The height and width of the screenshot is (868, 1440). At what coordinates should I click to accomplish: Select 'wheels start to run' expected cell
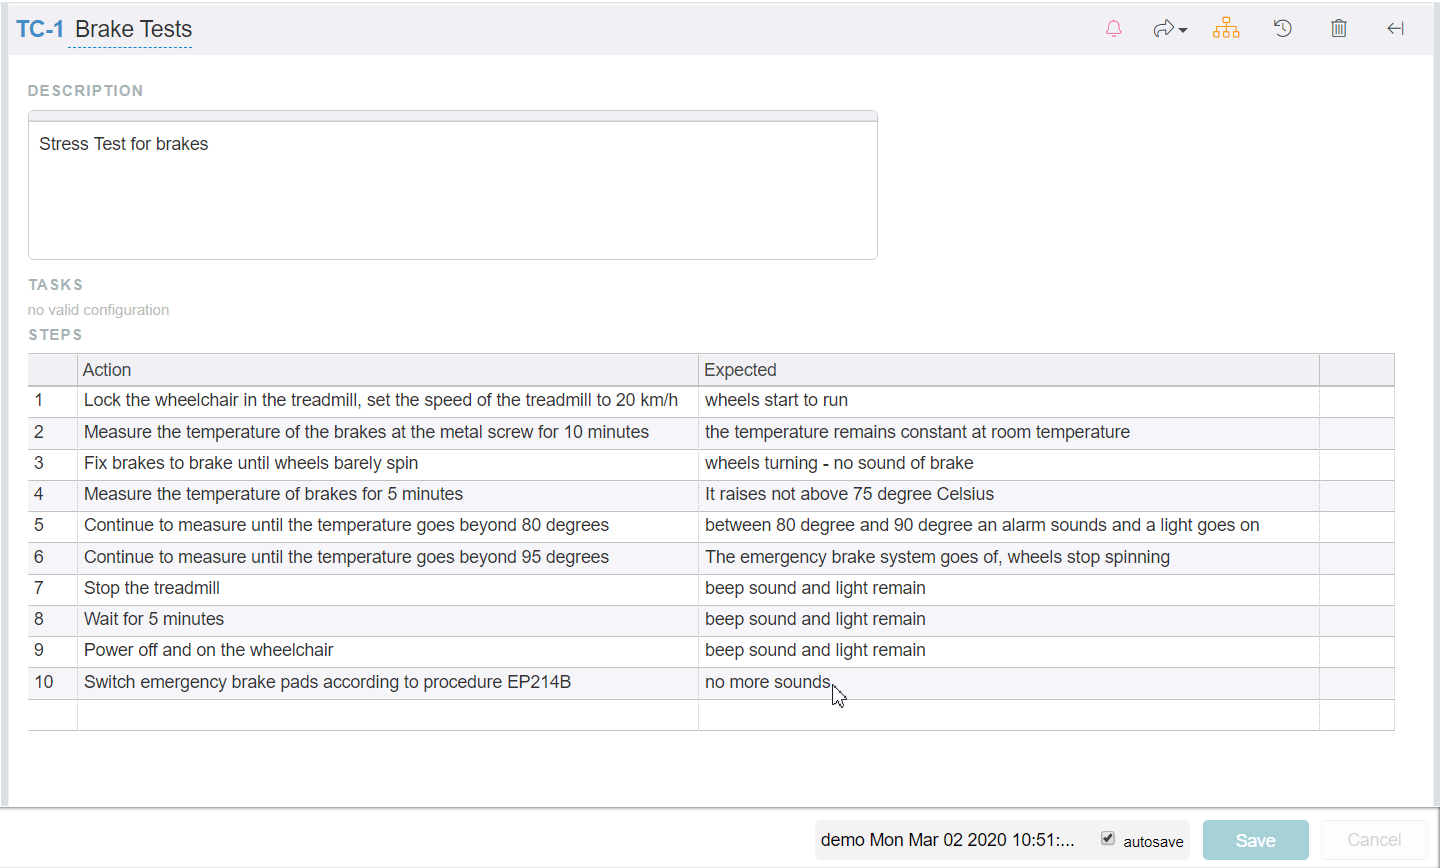(x=1009, y=401)
